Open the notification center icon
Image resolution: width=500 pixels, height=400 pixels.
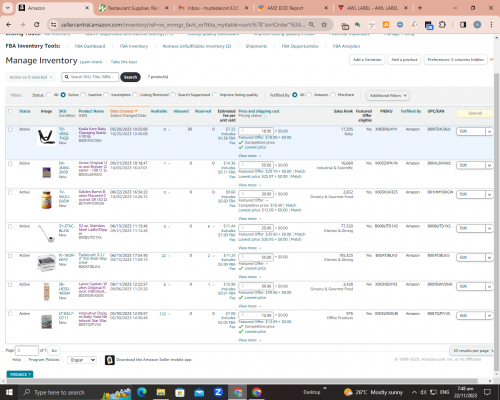point(487,392)
